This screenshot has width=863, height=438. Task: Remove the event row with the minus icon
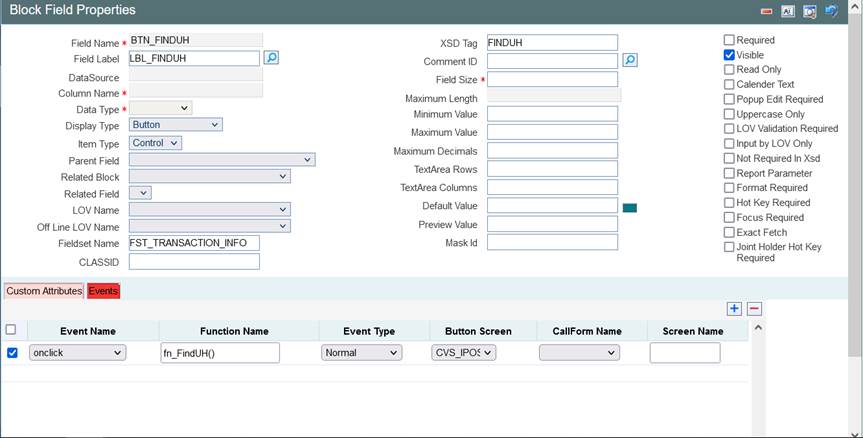(755, 309)
